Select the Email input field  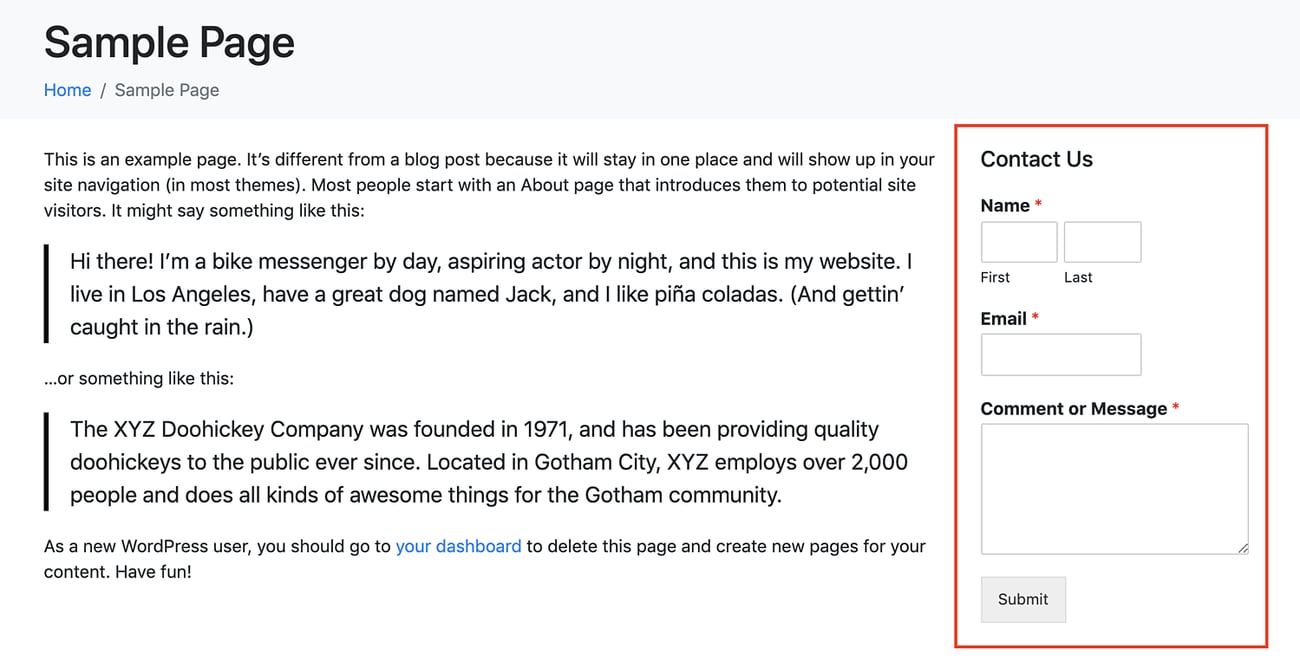point(1060,354)
